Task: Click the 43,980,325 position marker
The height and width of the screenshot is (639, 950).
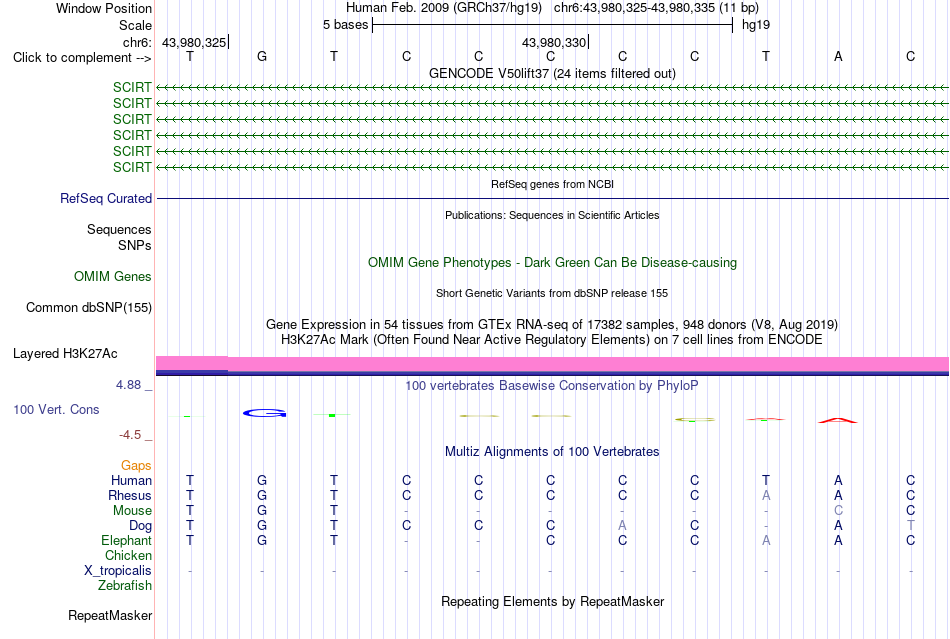Action: tap(194, 42)
